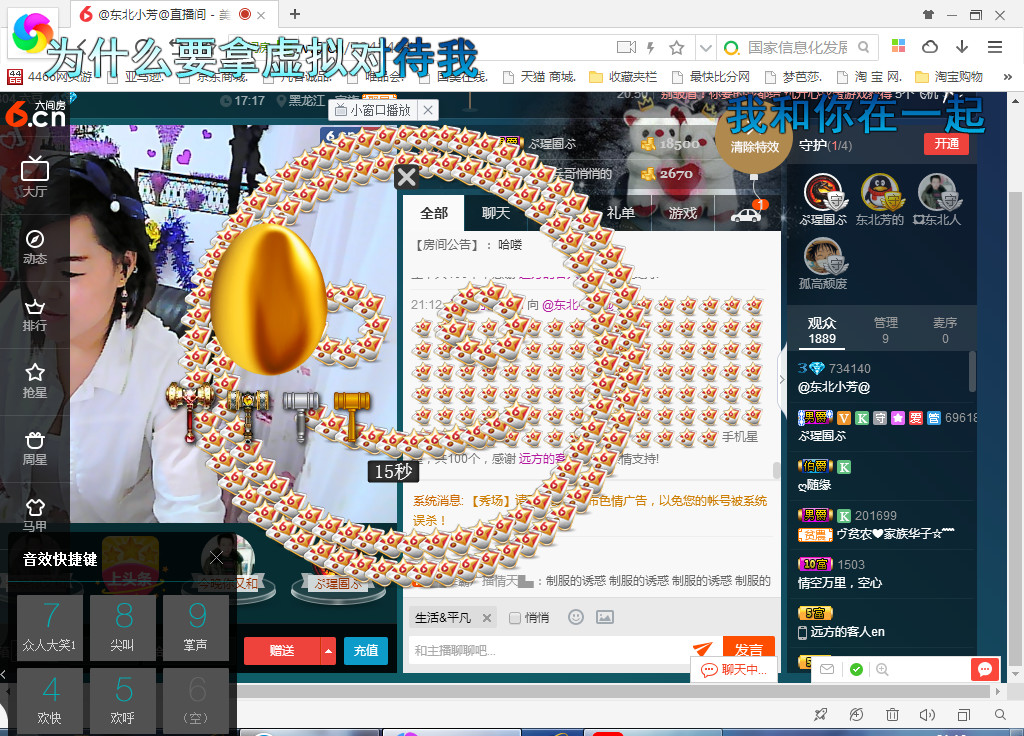Viewport: 1024px width, 736px height.
Task: Click the lightning speed mode icon
Action: 650,48
